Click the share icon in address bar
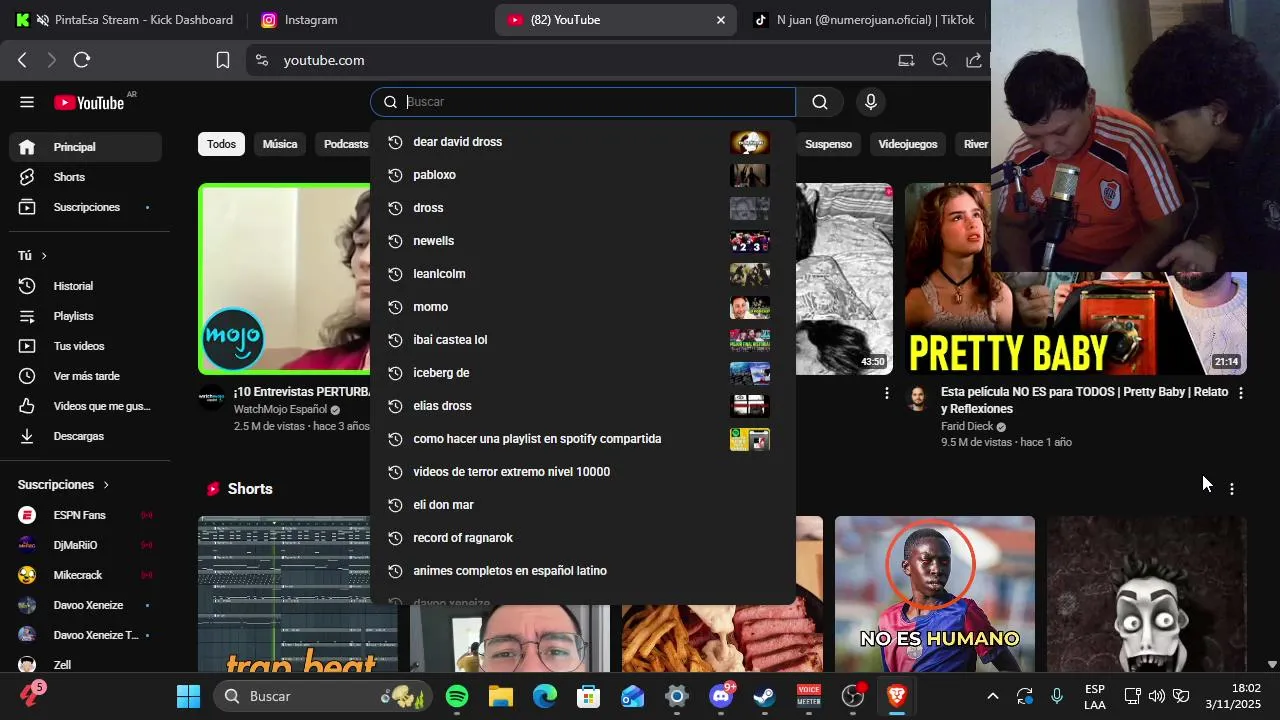Viewport: 1280px width, 720px height. point(973,60)
